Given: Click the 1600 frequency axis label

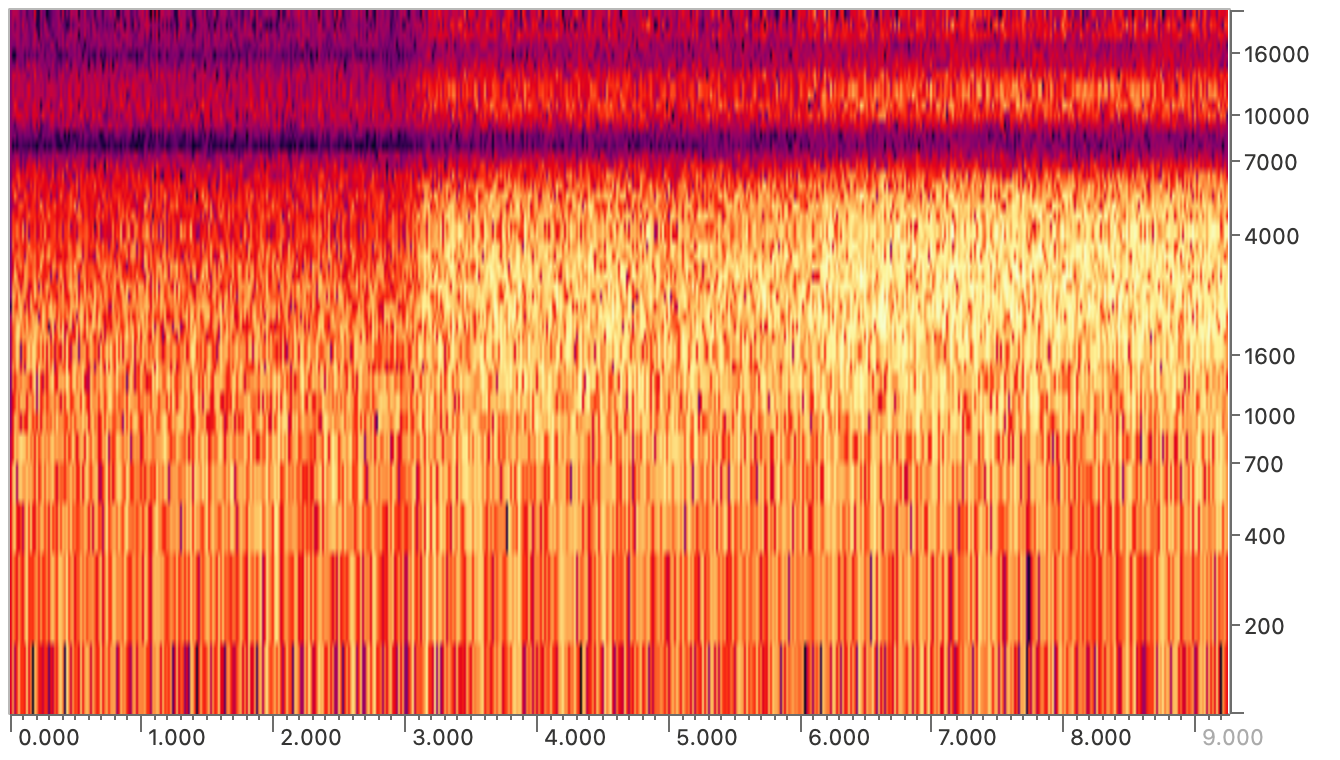Looking at the screenshot, I should click(1270, 357).
